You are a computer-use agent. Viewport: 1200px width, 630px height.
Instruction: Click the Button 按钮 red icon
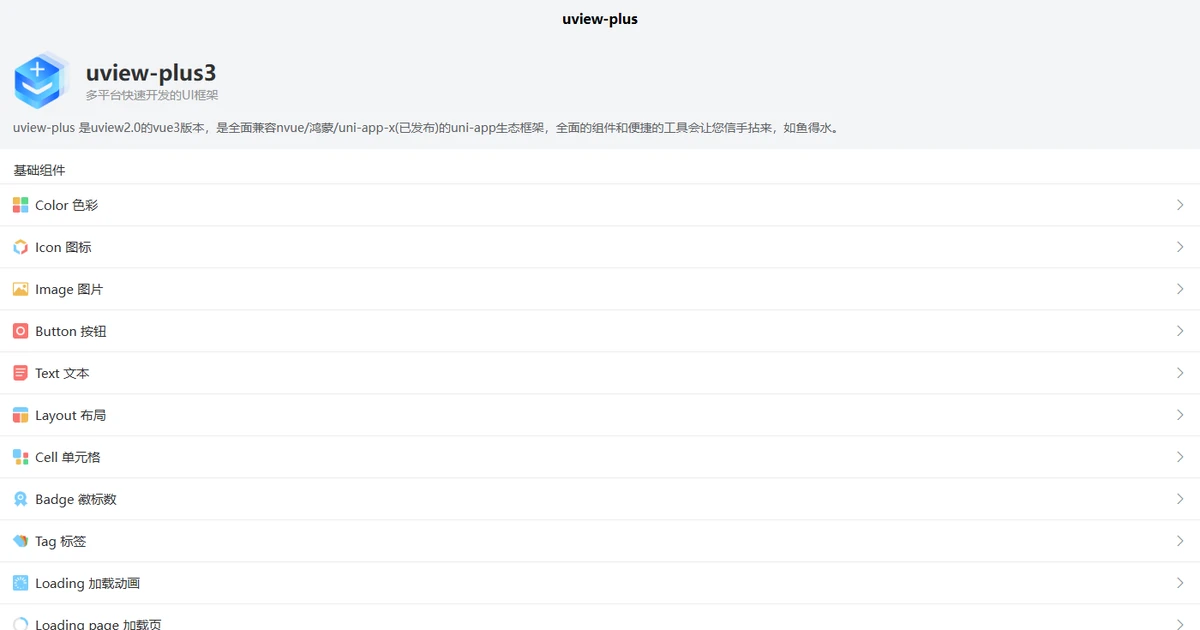[20, 331]
